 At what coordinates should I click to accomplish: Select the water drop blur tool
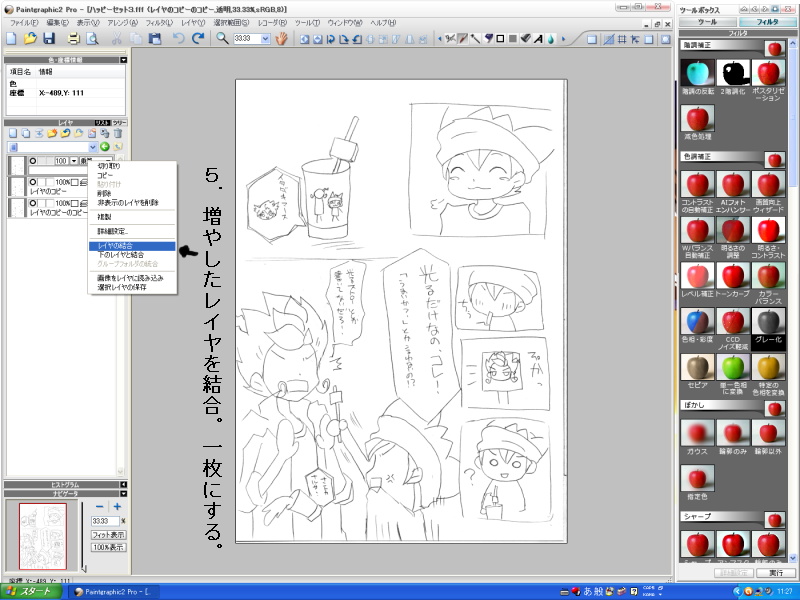551,39
